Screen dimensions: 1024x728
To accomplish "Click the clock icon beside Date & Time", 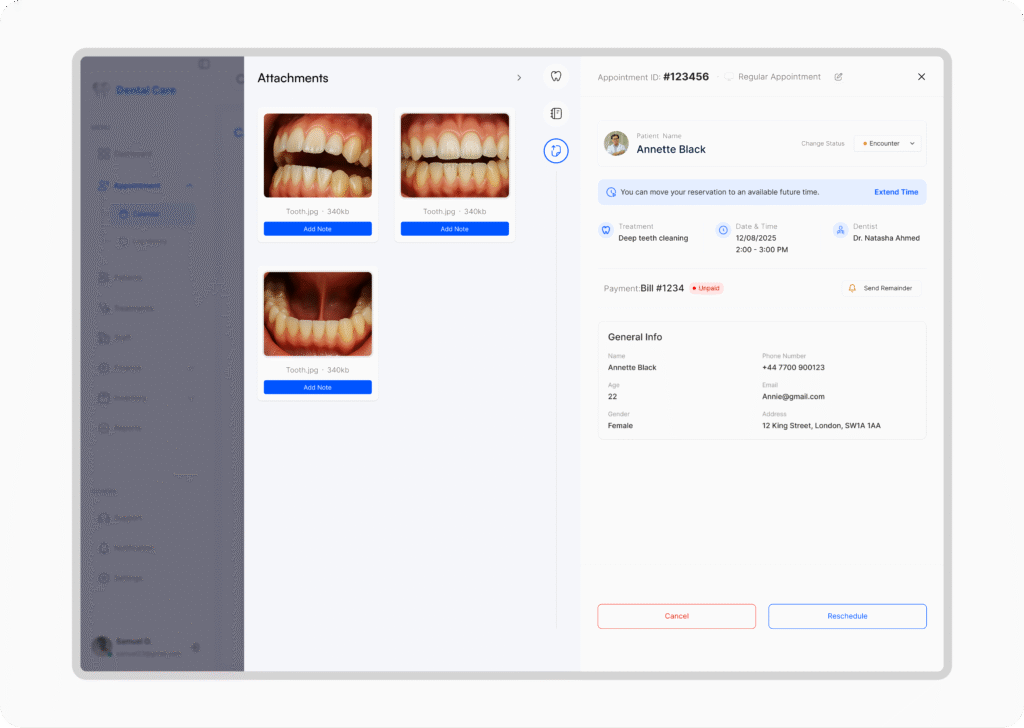I will (723, 230).
